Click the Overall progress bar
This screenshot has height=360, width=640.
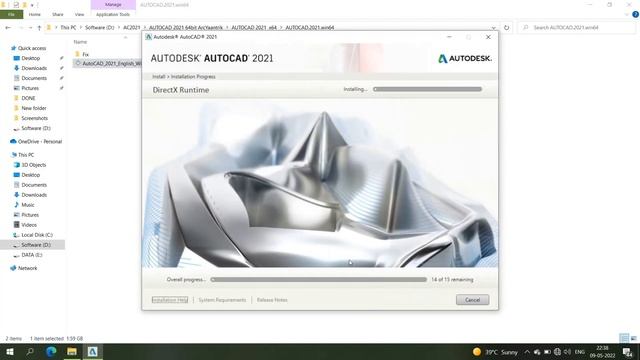[318, 280]
